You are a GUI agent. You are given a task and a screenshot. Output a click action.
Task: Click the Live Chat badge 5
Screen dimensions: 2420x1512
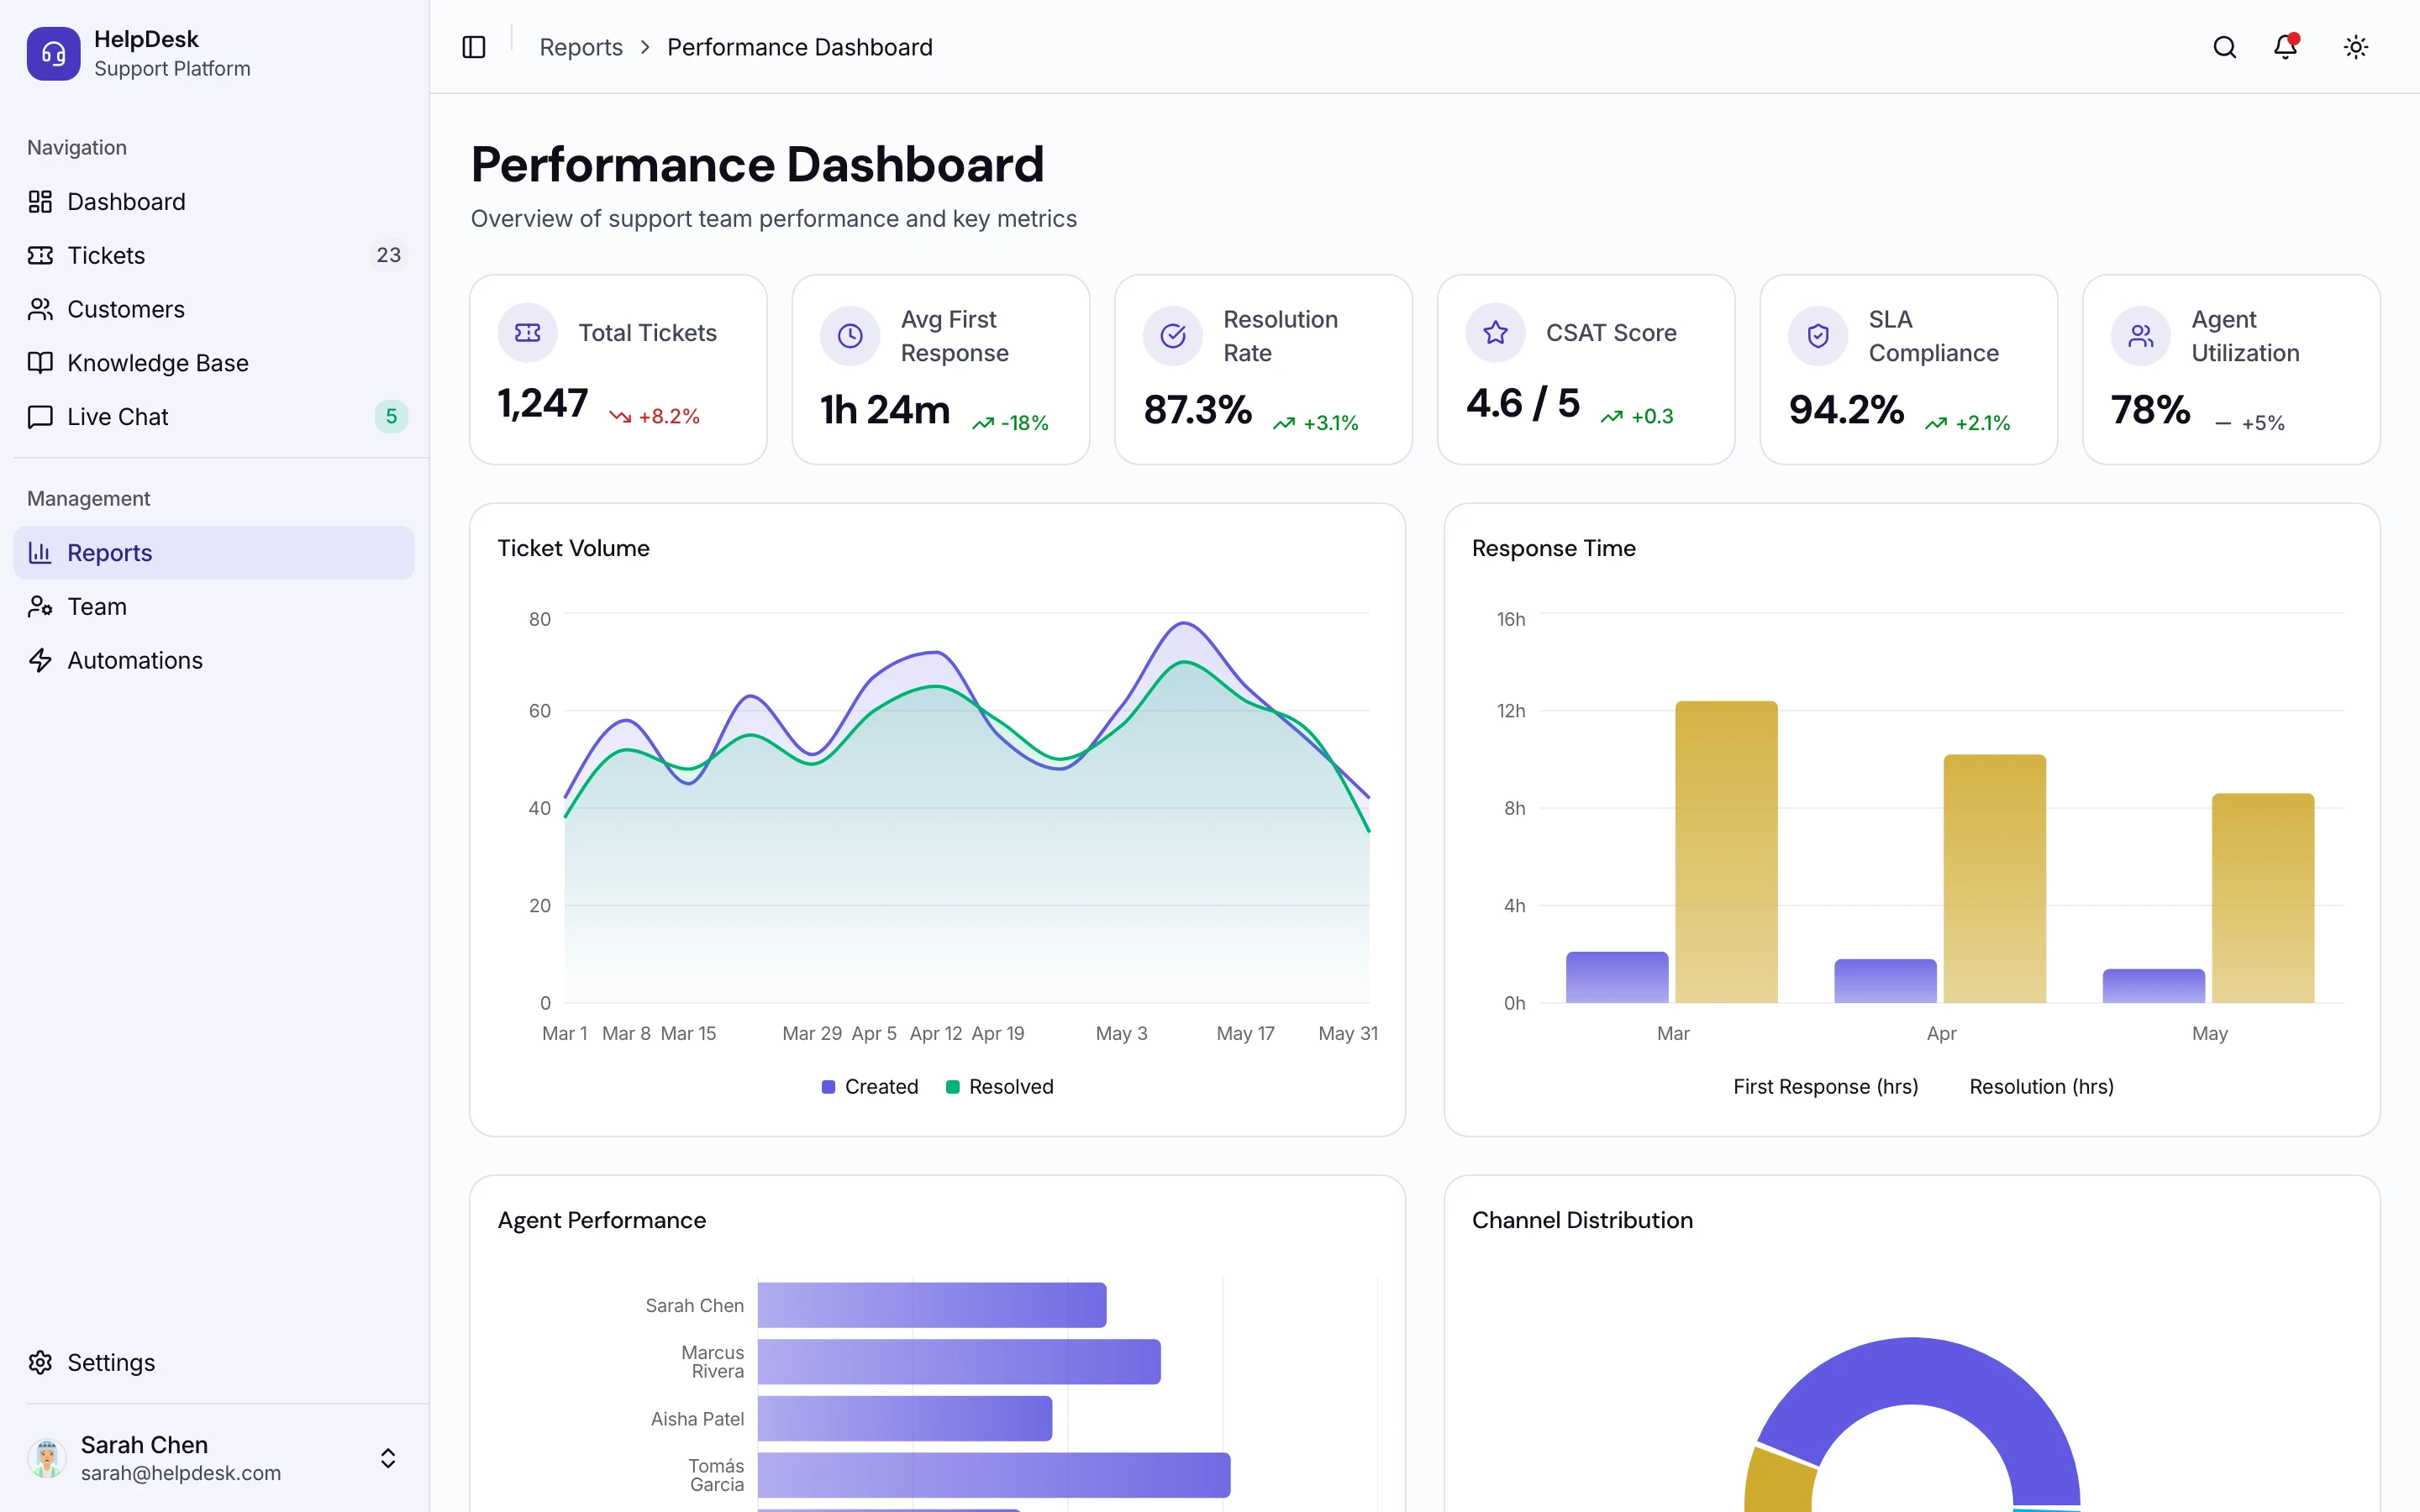(x=391, y=417)
